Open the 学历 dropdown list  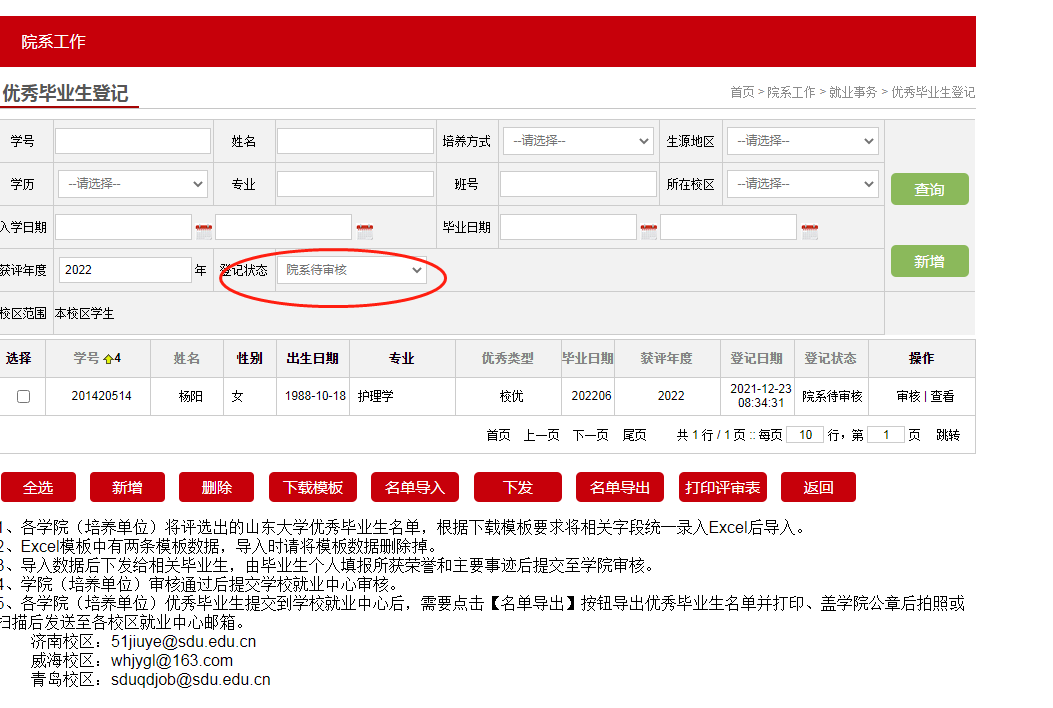point(133,184)
